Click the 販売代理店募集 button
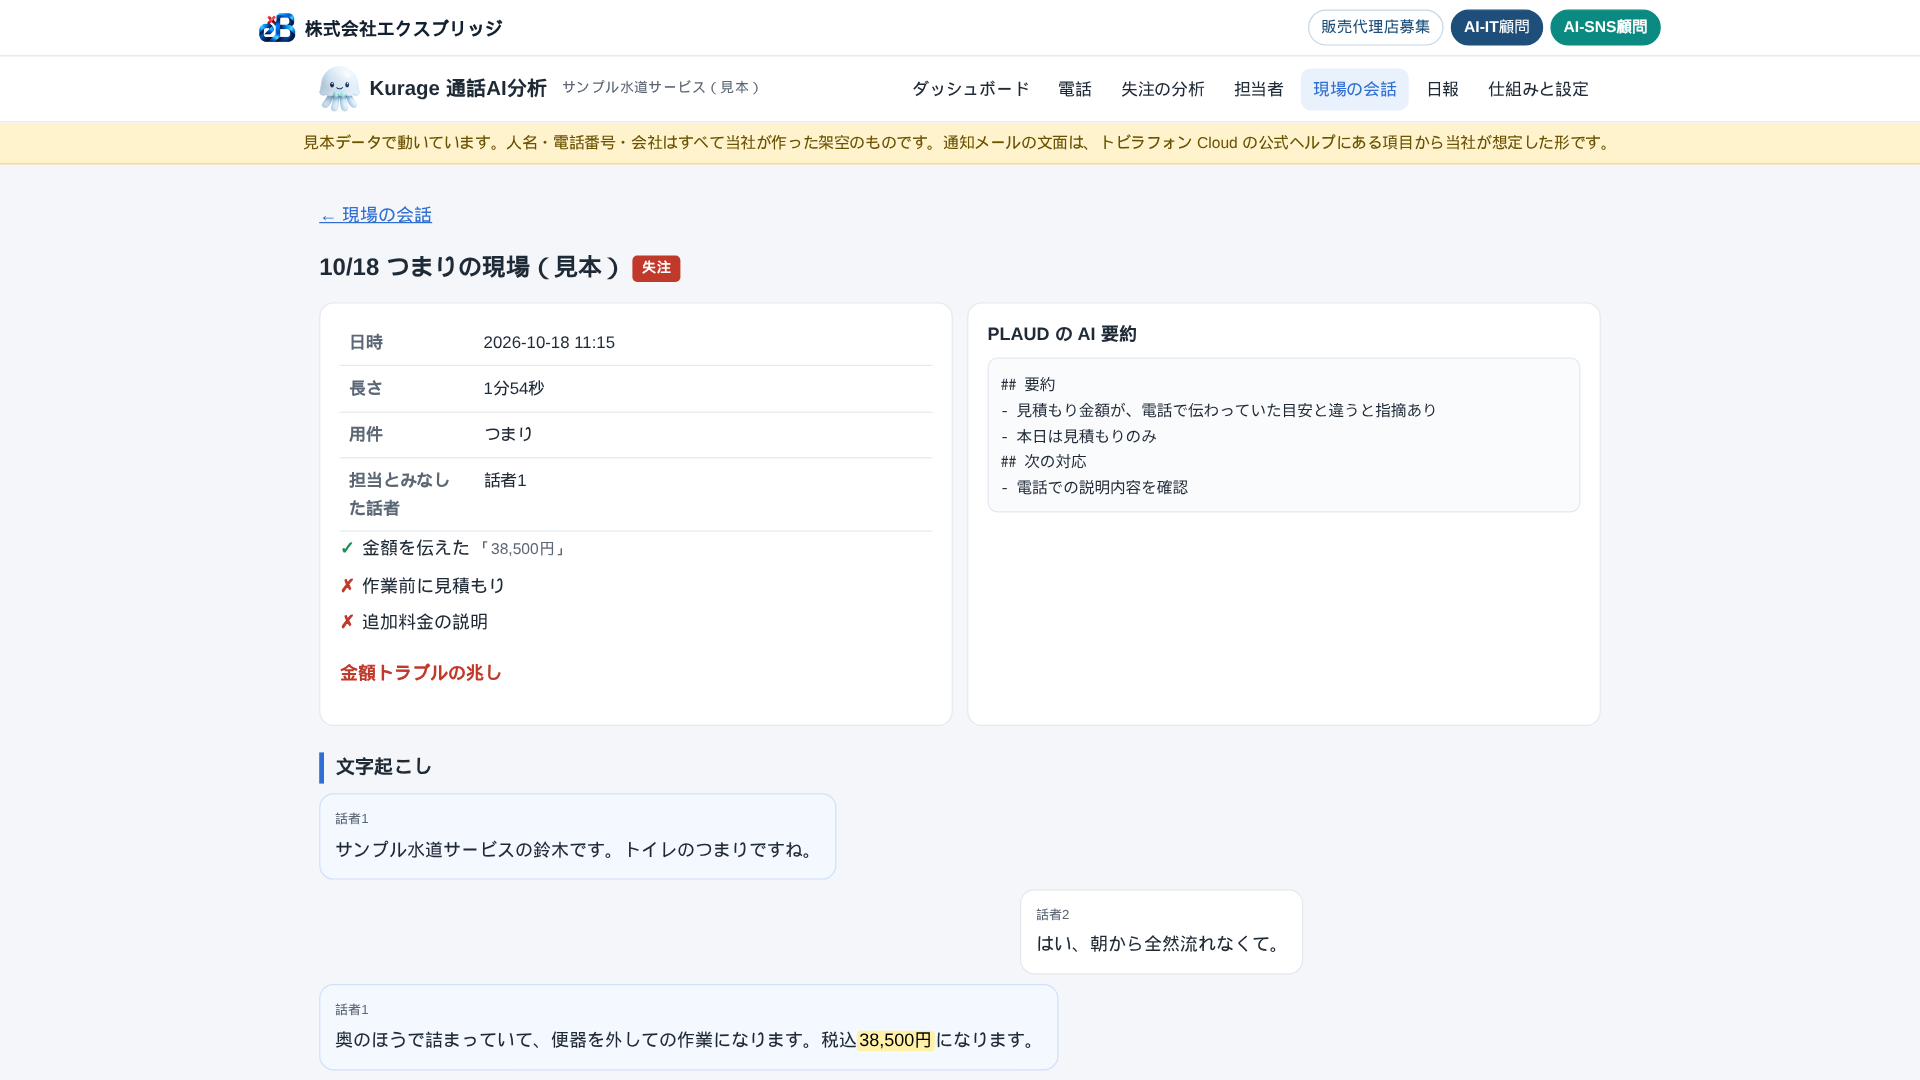 point(1375,27)
